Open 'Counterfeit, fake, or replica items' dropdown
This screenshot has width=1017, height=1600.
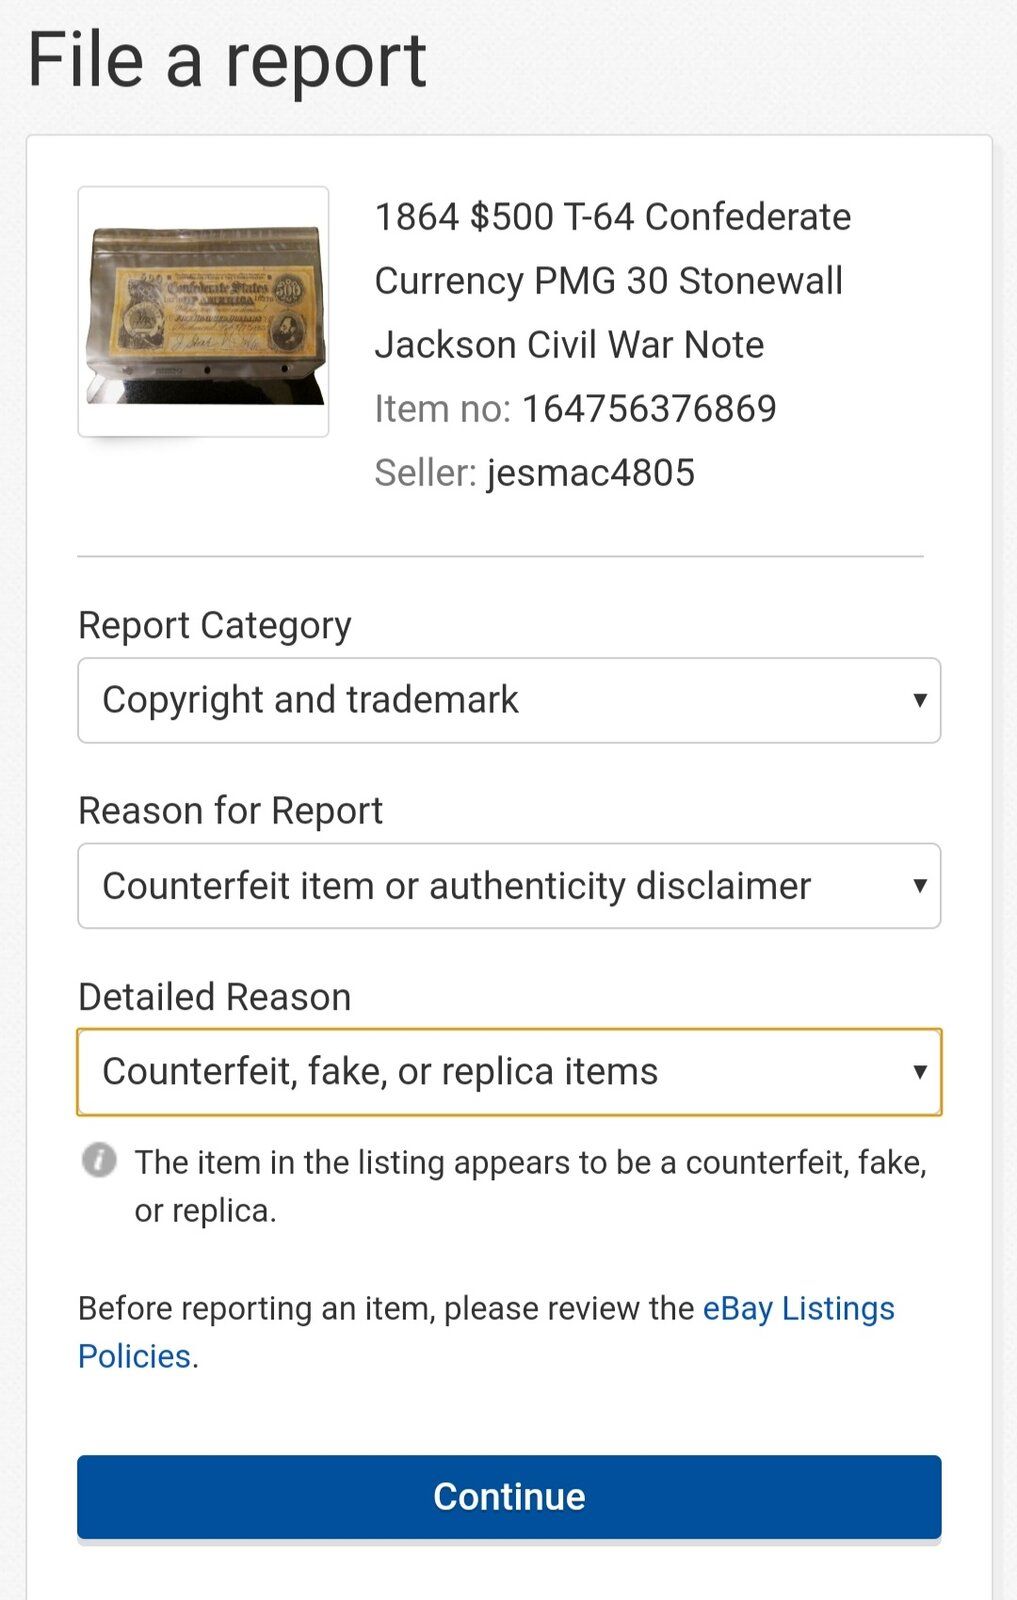click(509, 1072)
